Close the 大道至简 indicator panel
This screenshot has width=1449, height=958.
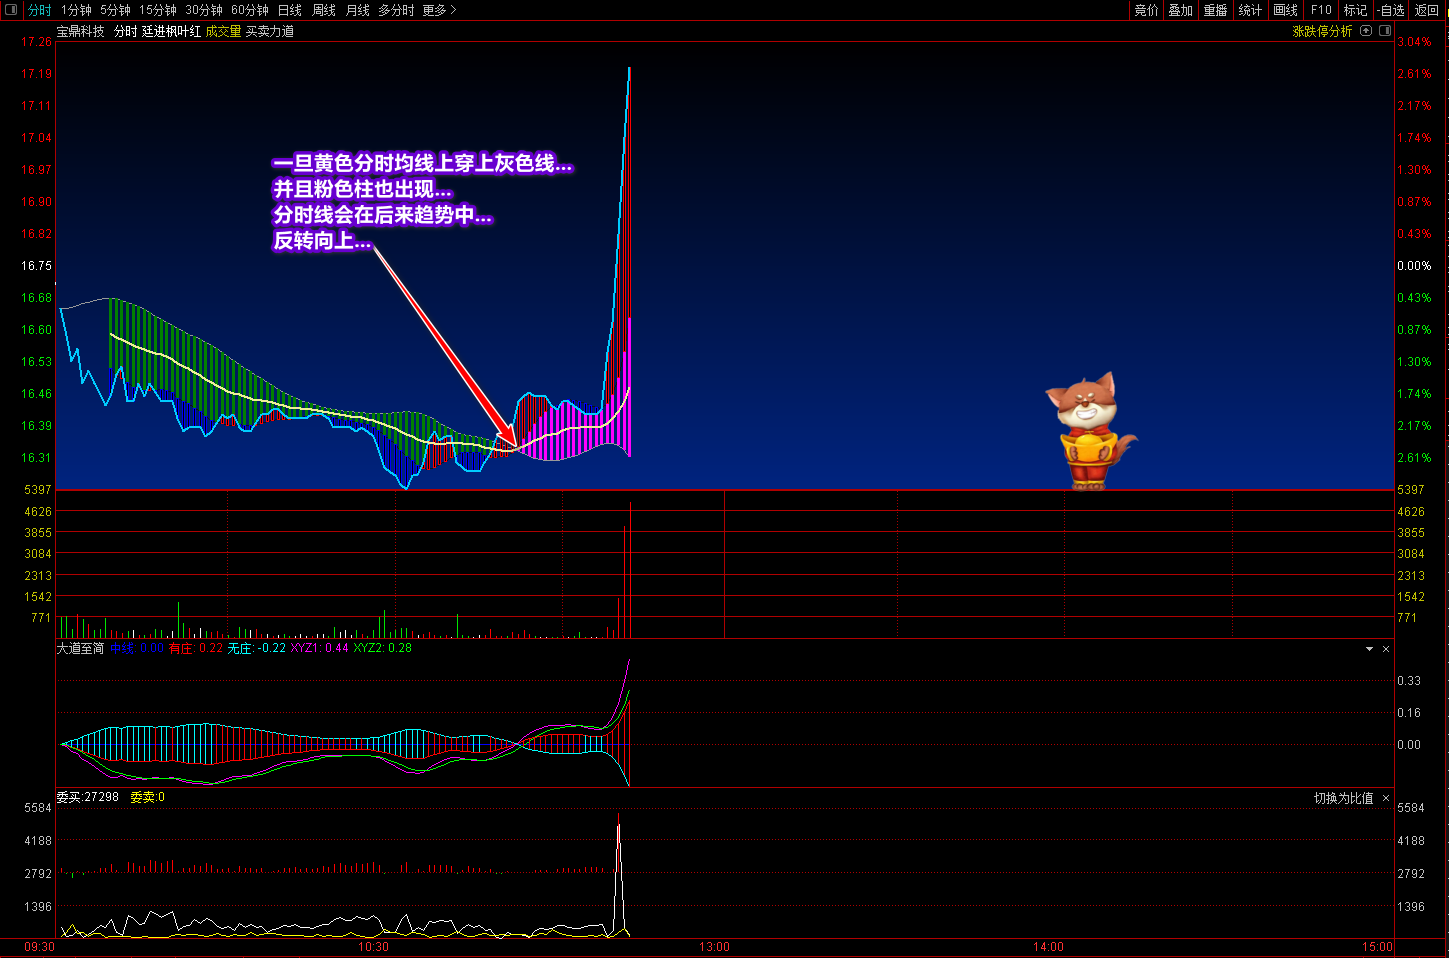1386,649
